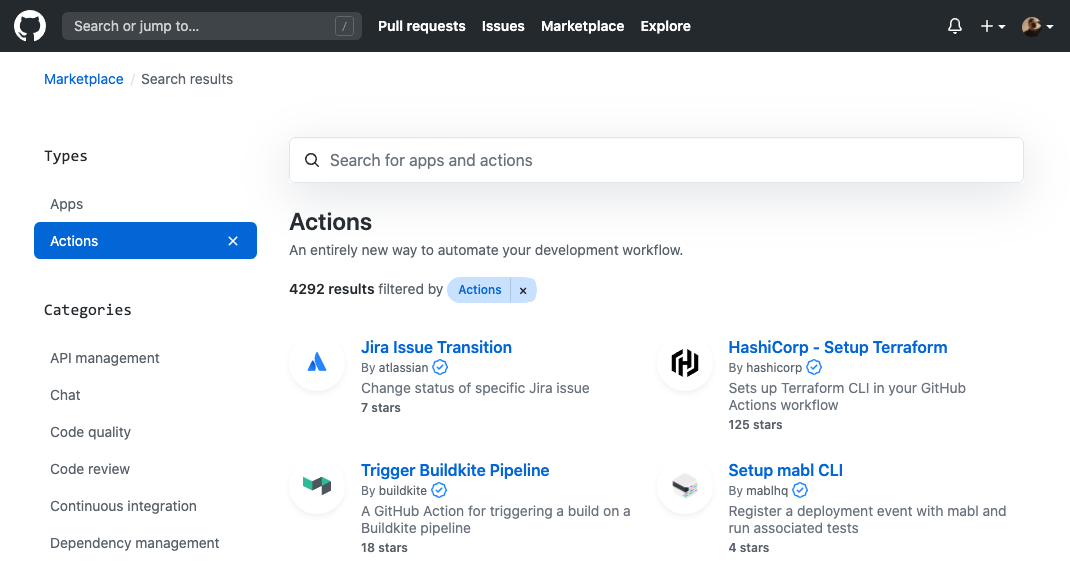Open the plus create-new dropdown
Screen dimensions: 1070x572
click(992, 26)
